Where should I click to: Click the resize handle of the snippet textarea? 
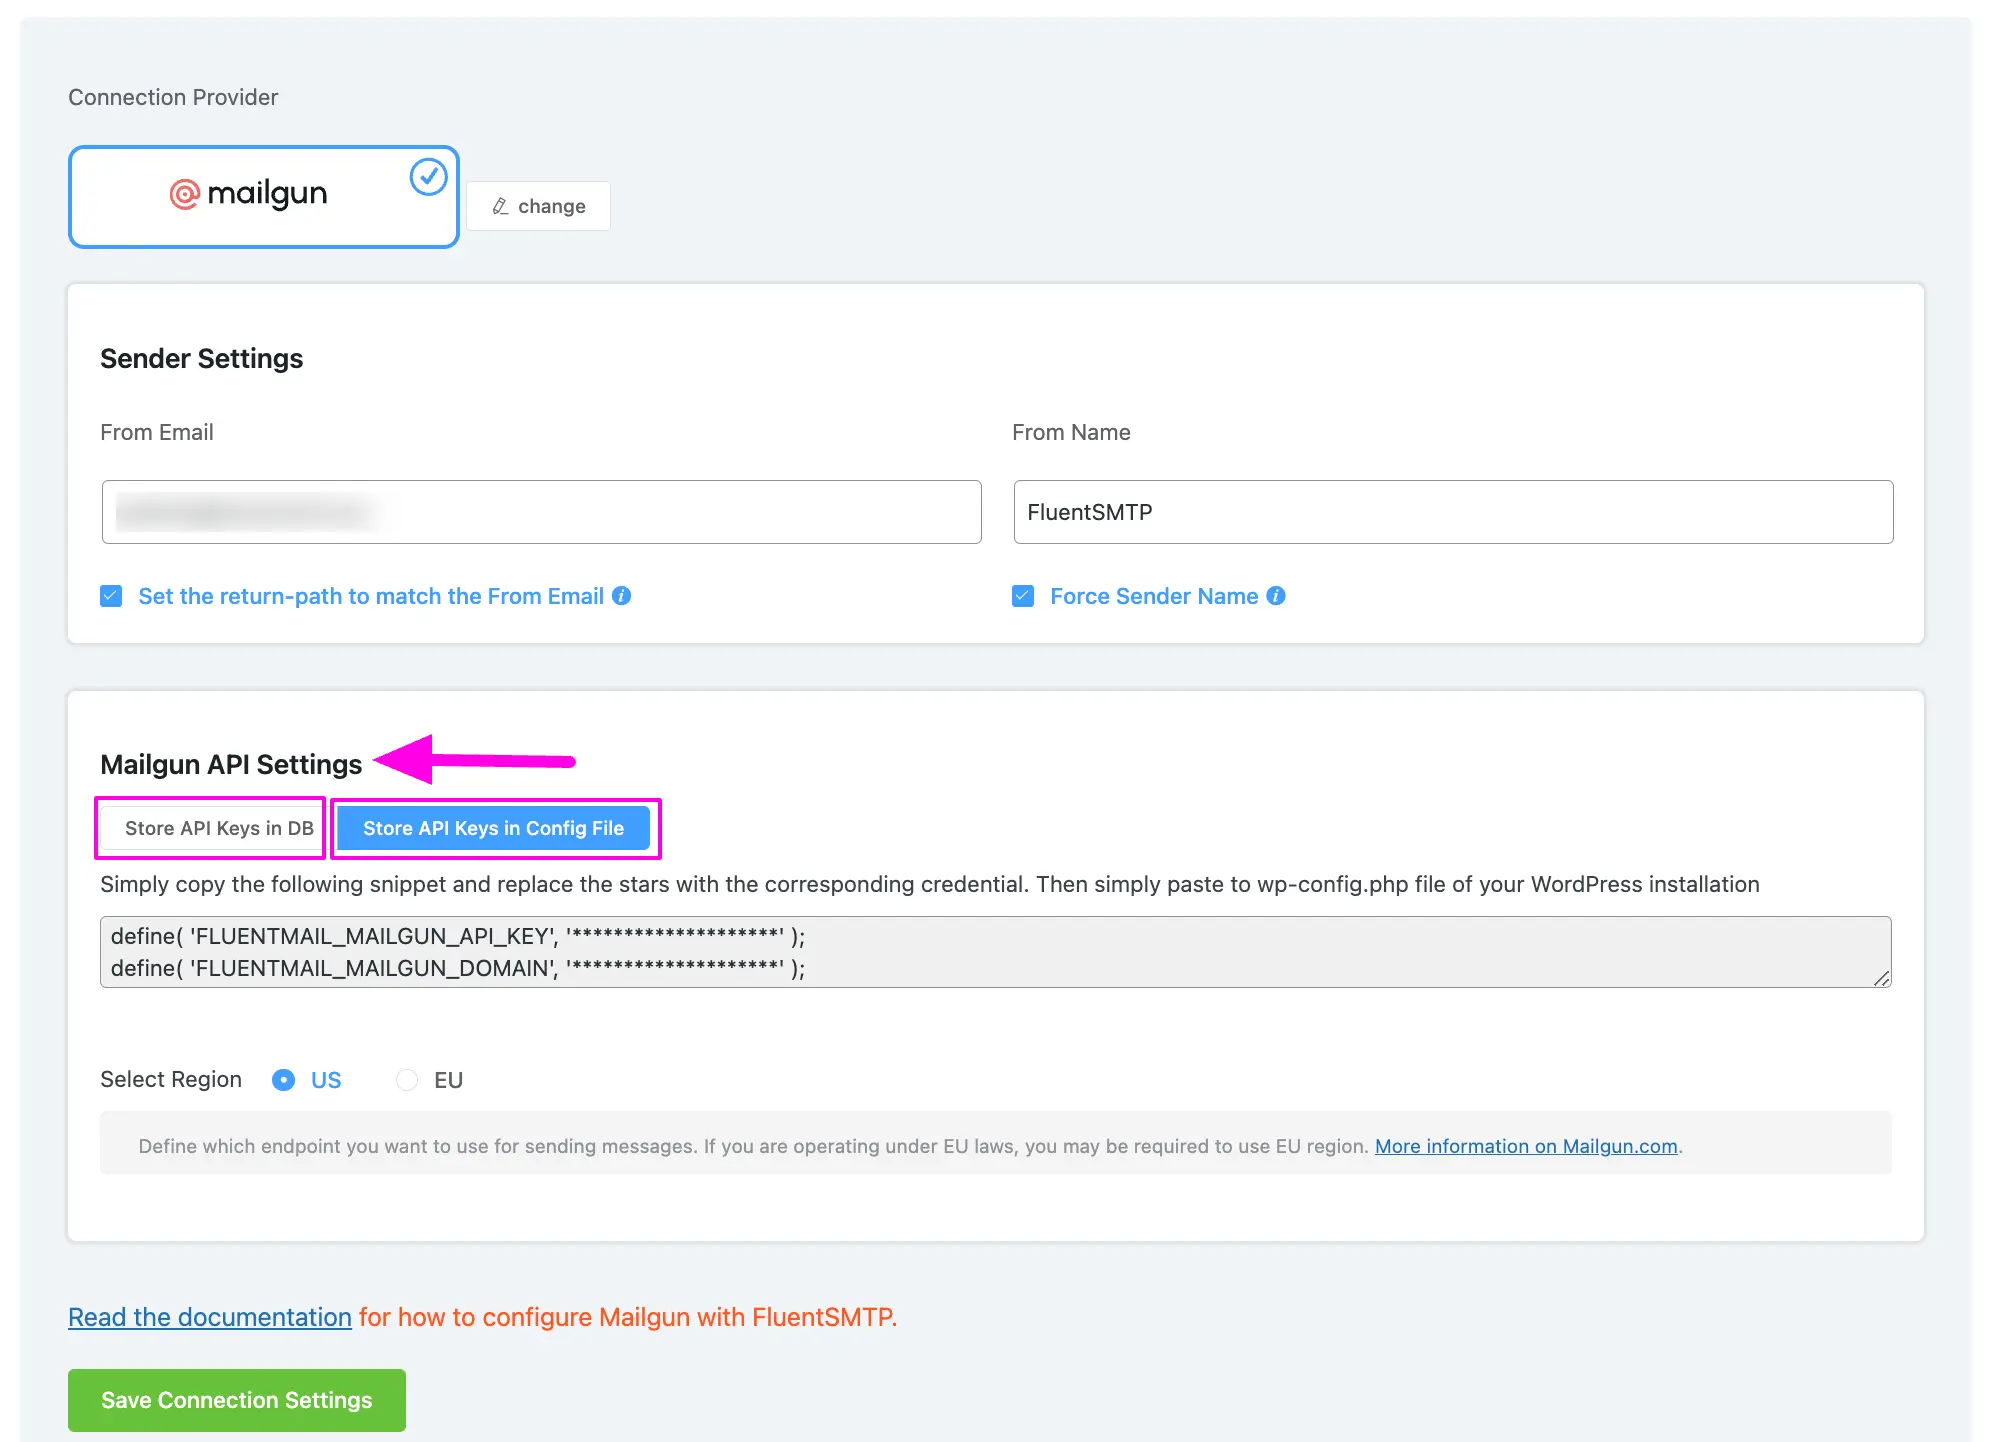point(1881,978)
